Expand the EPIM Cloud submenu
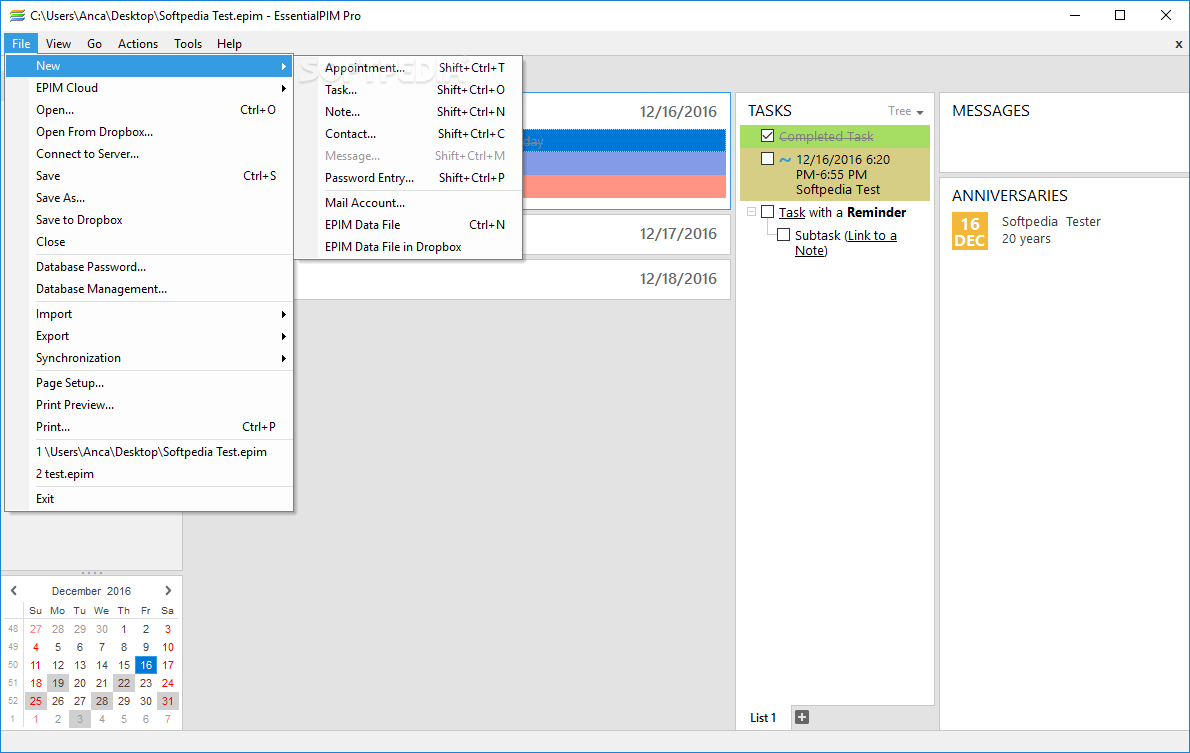 [x=150, y=88]
